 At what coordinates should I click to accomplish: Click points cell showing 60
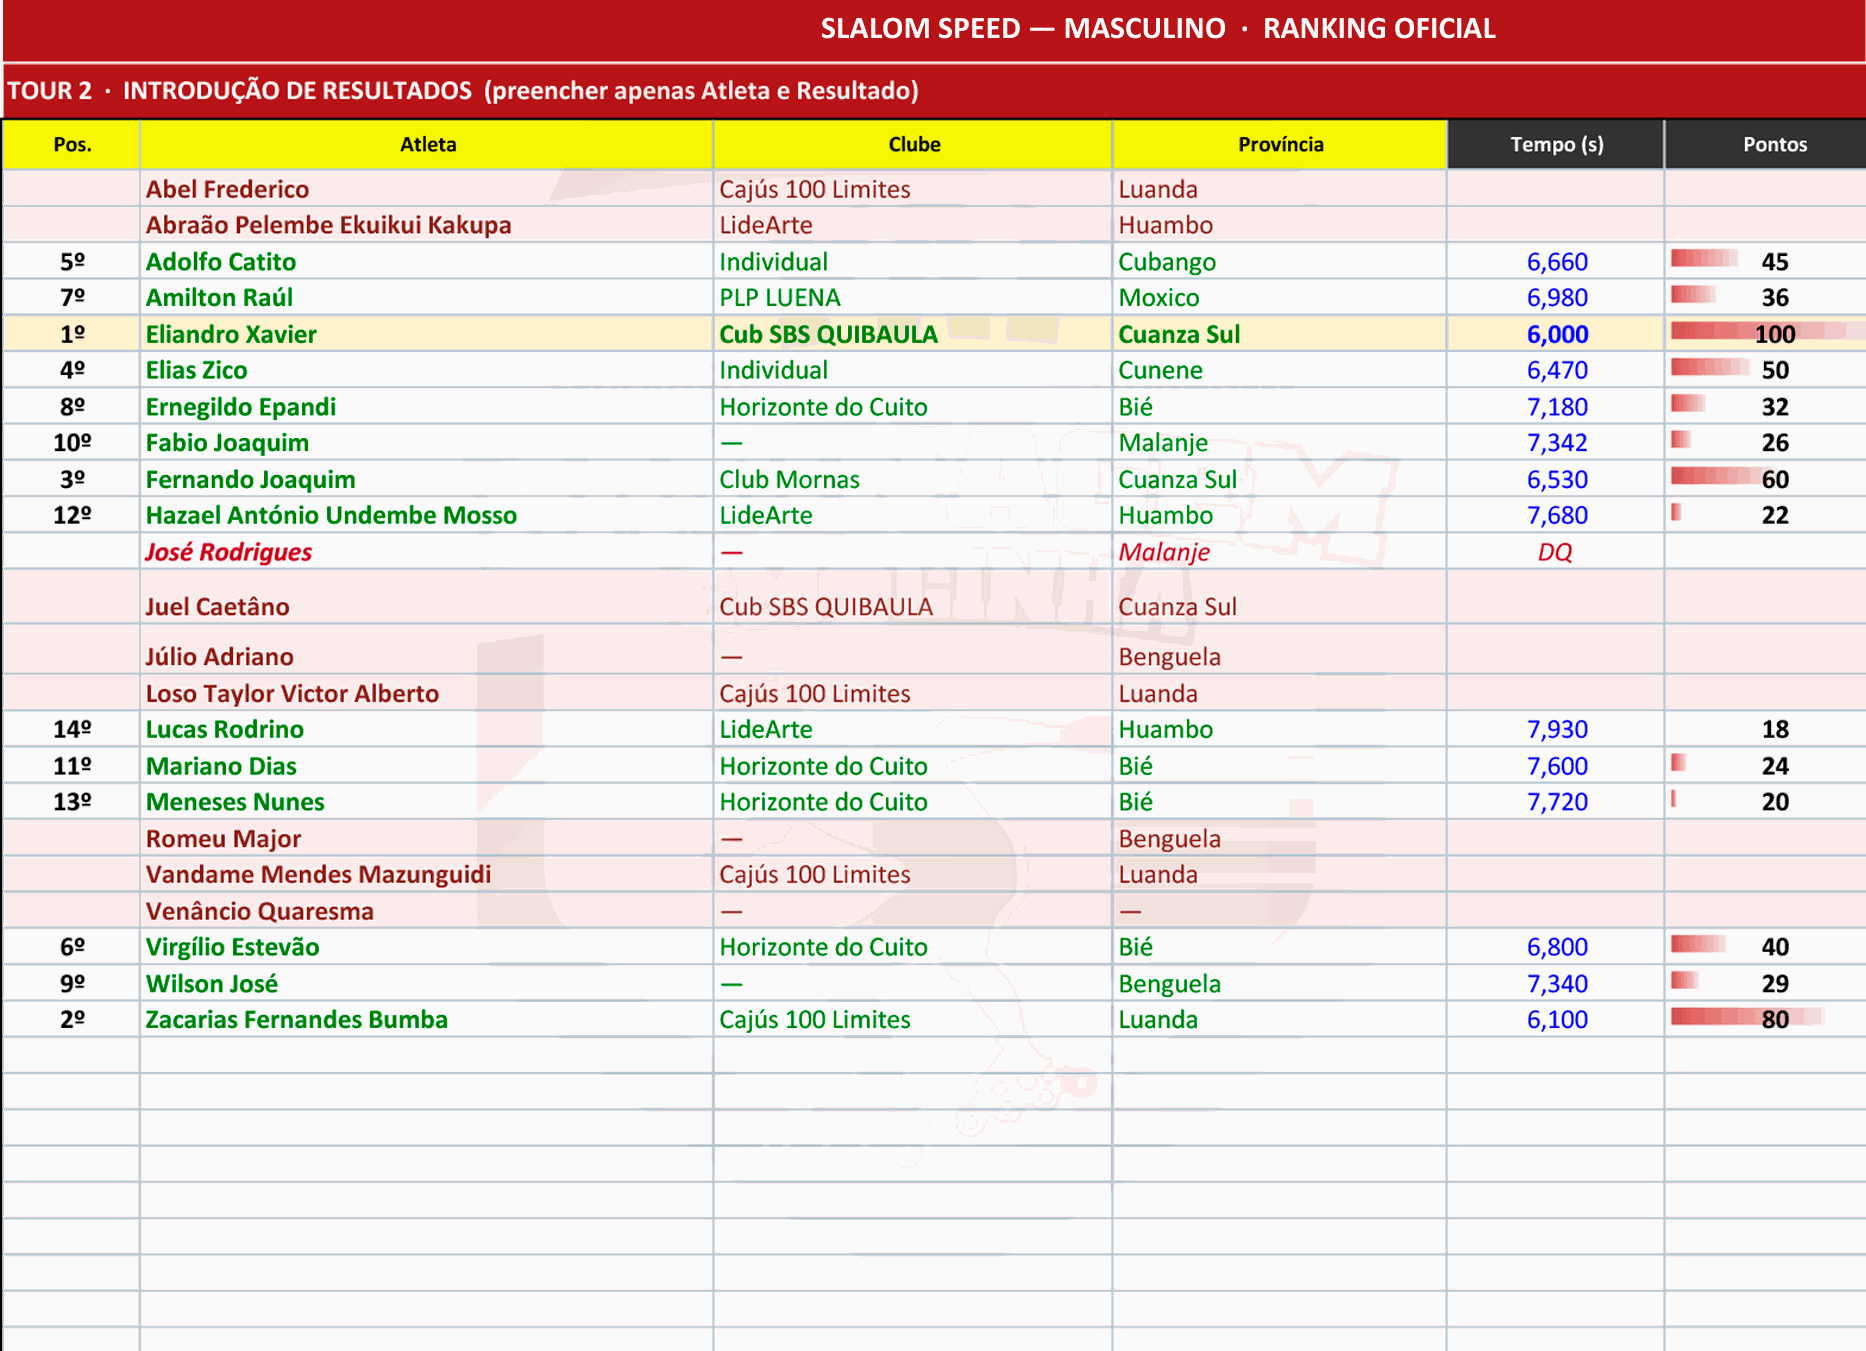click(1766, 479)
